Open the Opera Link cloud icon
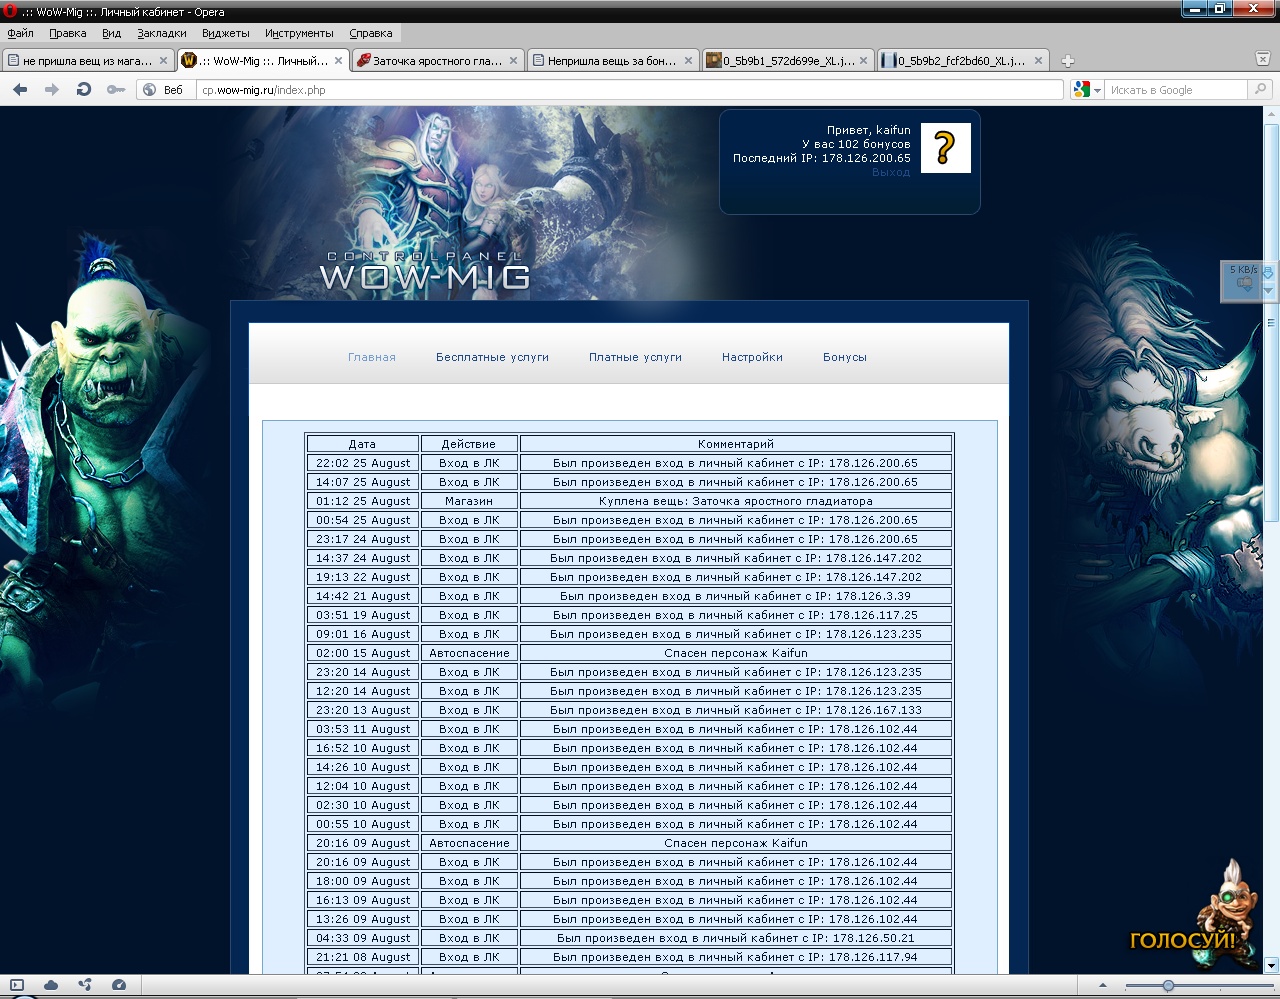1280x999 pixels. (x=51, y=985)
